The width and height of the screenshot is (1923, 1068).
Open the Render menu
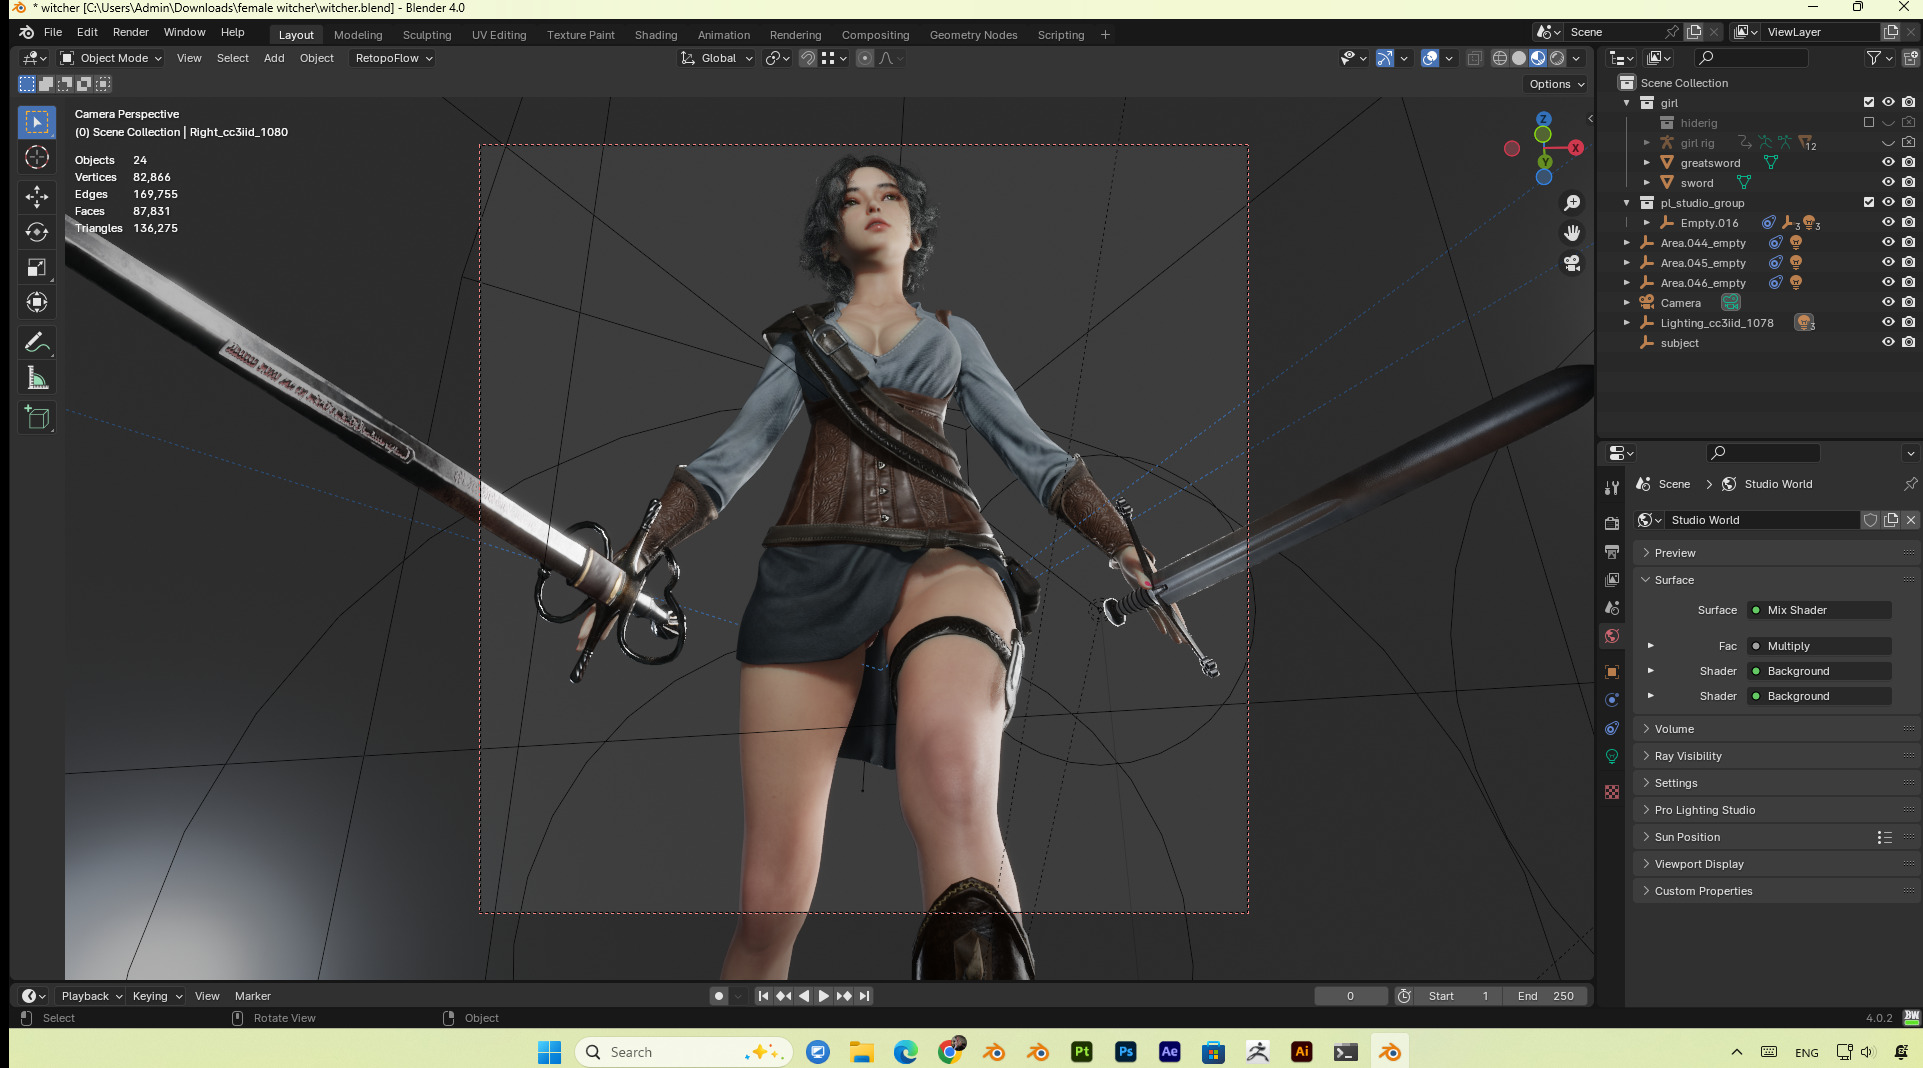coord(130,32)
